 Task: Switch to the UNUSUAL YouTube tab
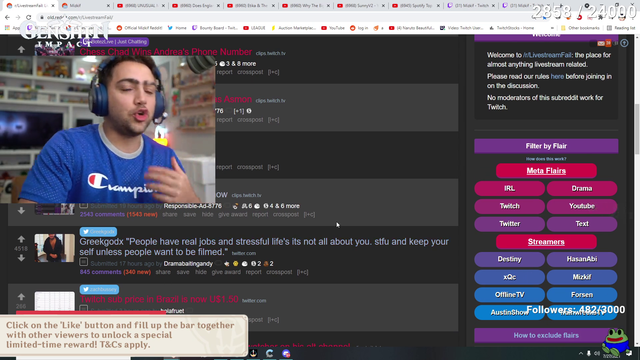[140, 6]
